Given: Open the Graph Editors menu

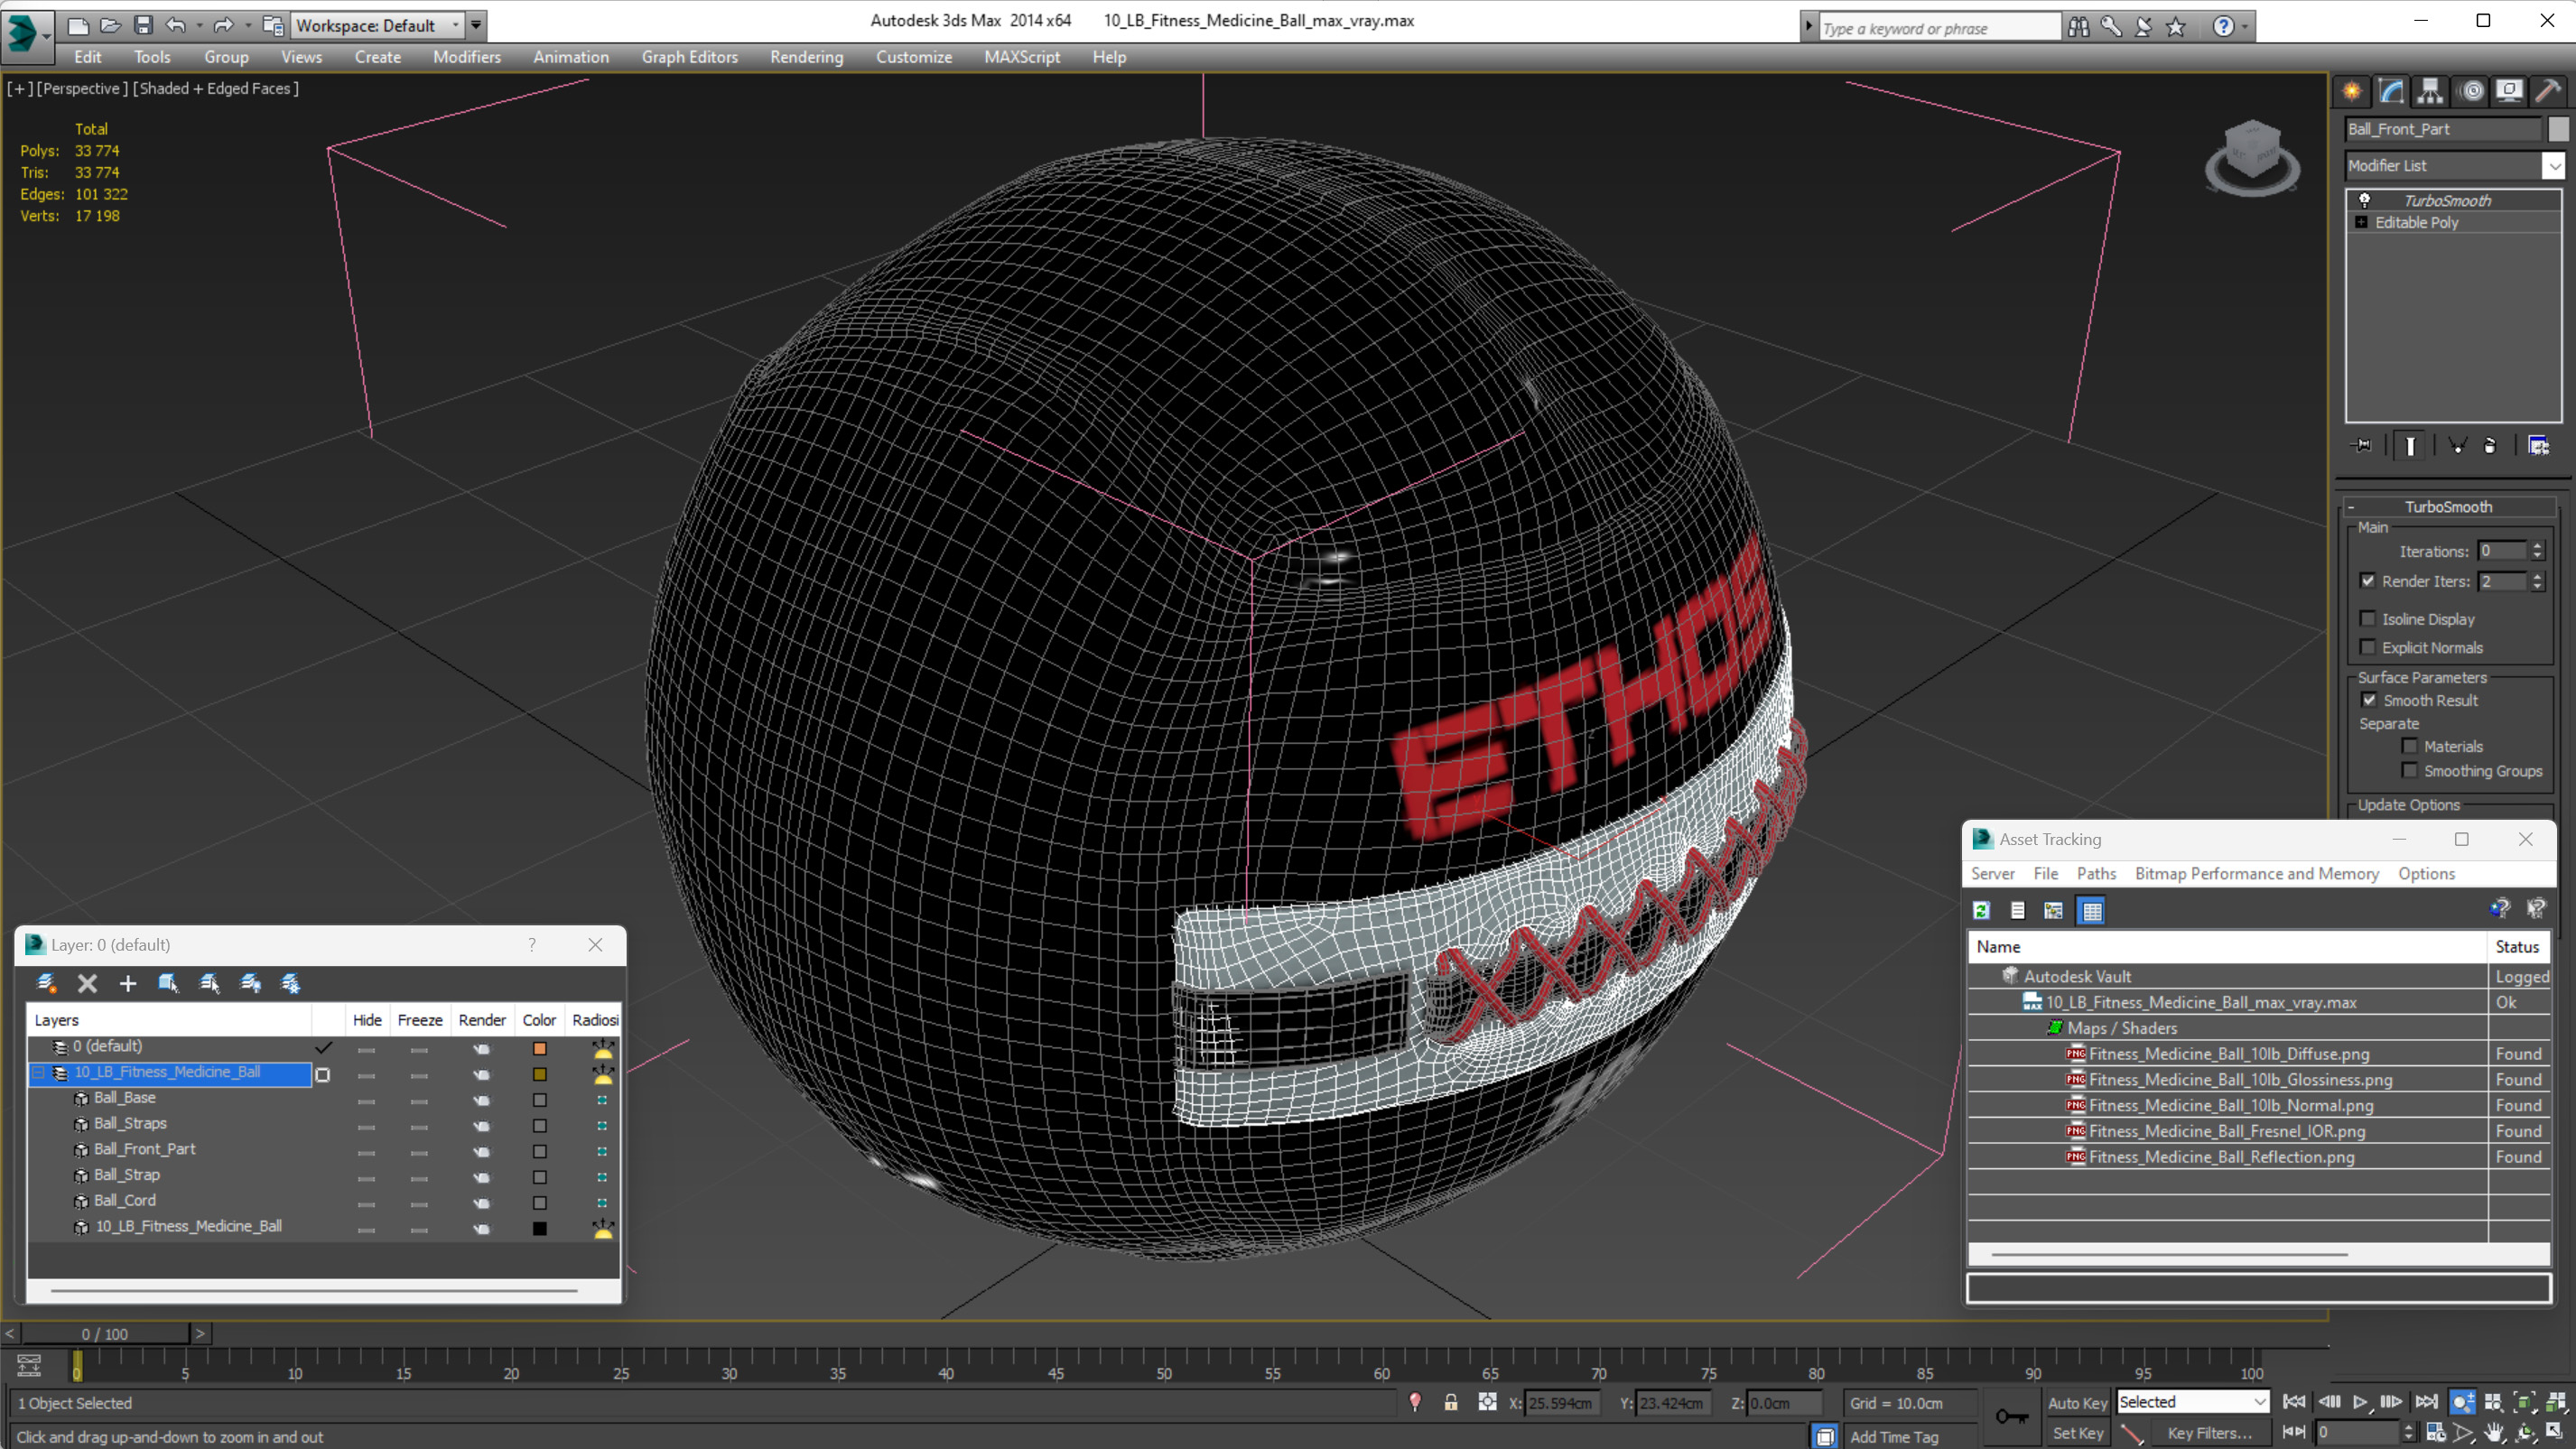Looking at the screenshot, I should (x=689, y=57).
